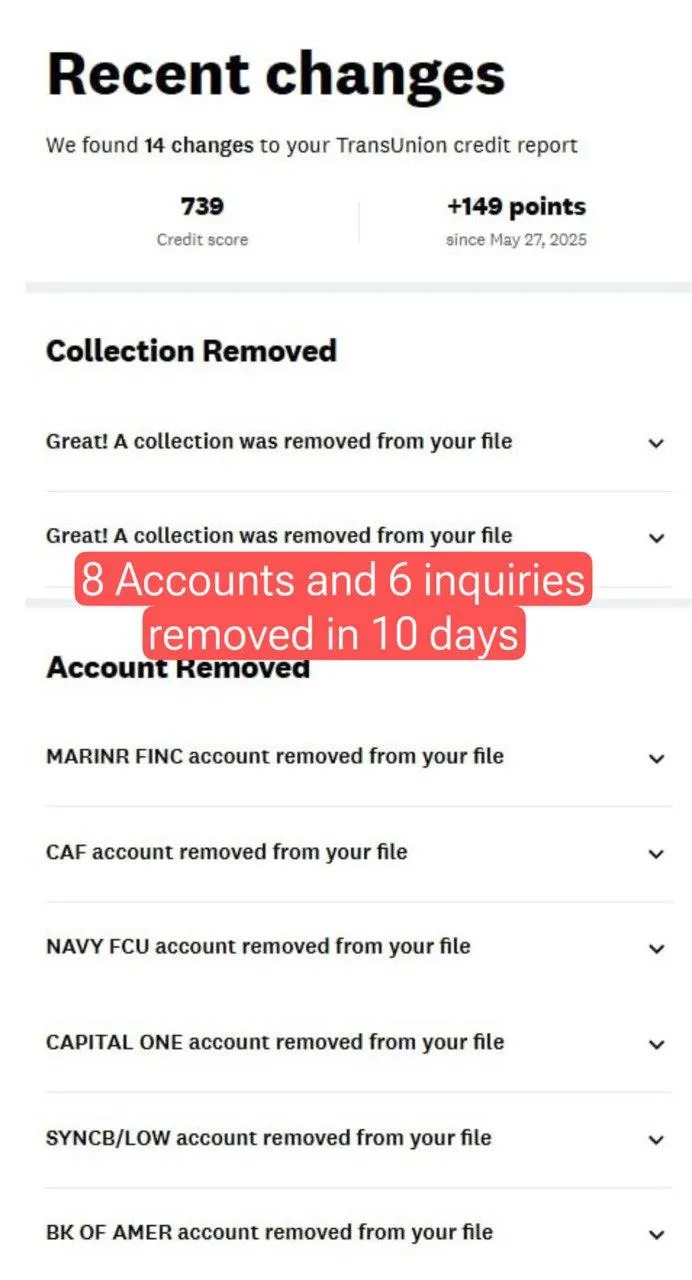The height and width of the screenshot is (1280, 692).
Task: Expand CAPITAL ONE account chevron
Action: (656, 1044)
